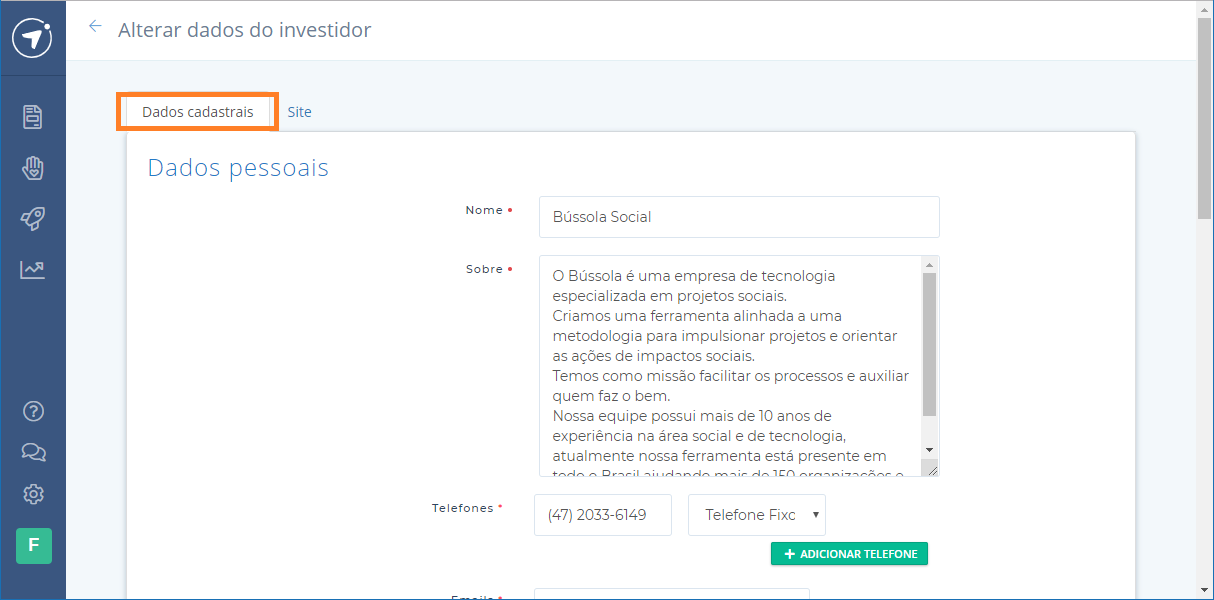The height and width of the screenshot is (600, 1214).
Task: Click the Alterar dados do investidor title
Action: tap(245, 30)
